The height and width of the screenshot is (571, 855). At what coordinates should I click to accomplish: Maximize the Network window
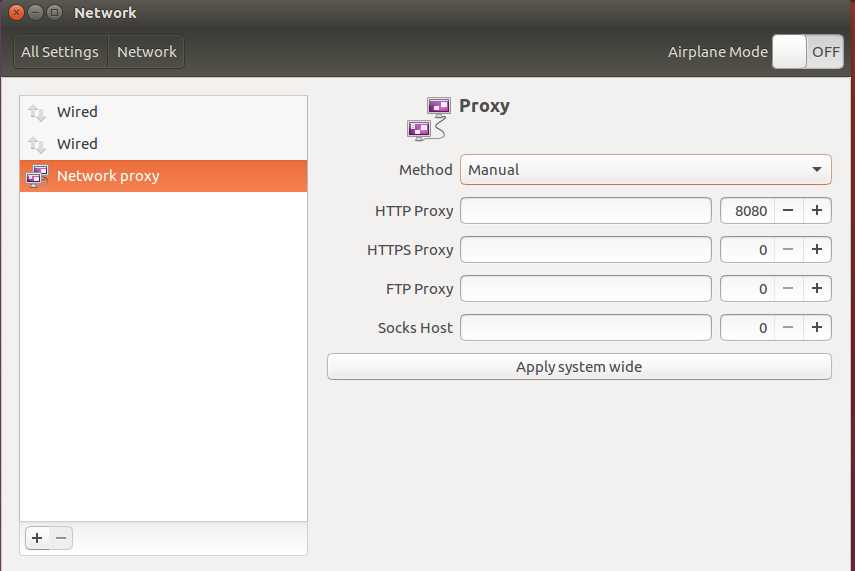point(54,12)
